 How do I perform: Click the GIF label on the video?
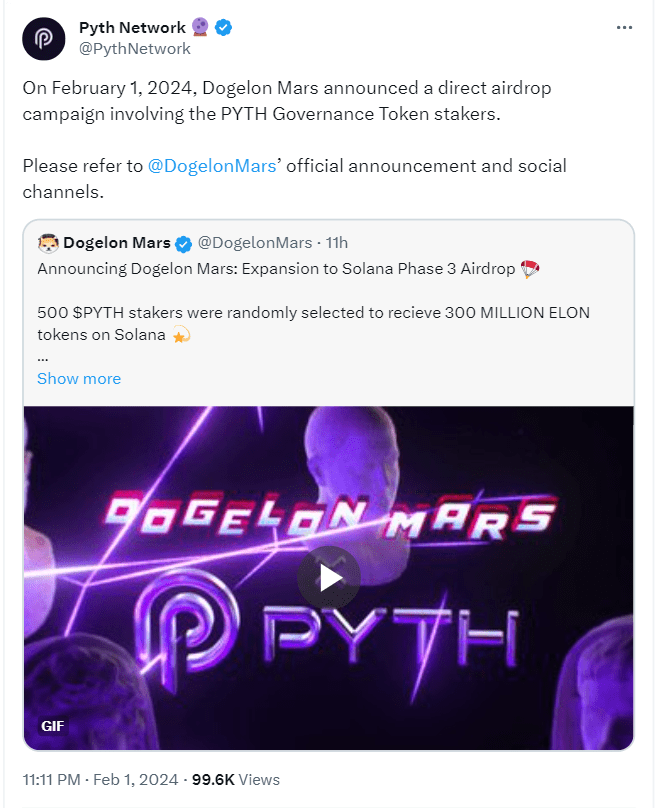pyautogui.click(x=51, y=727)
